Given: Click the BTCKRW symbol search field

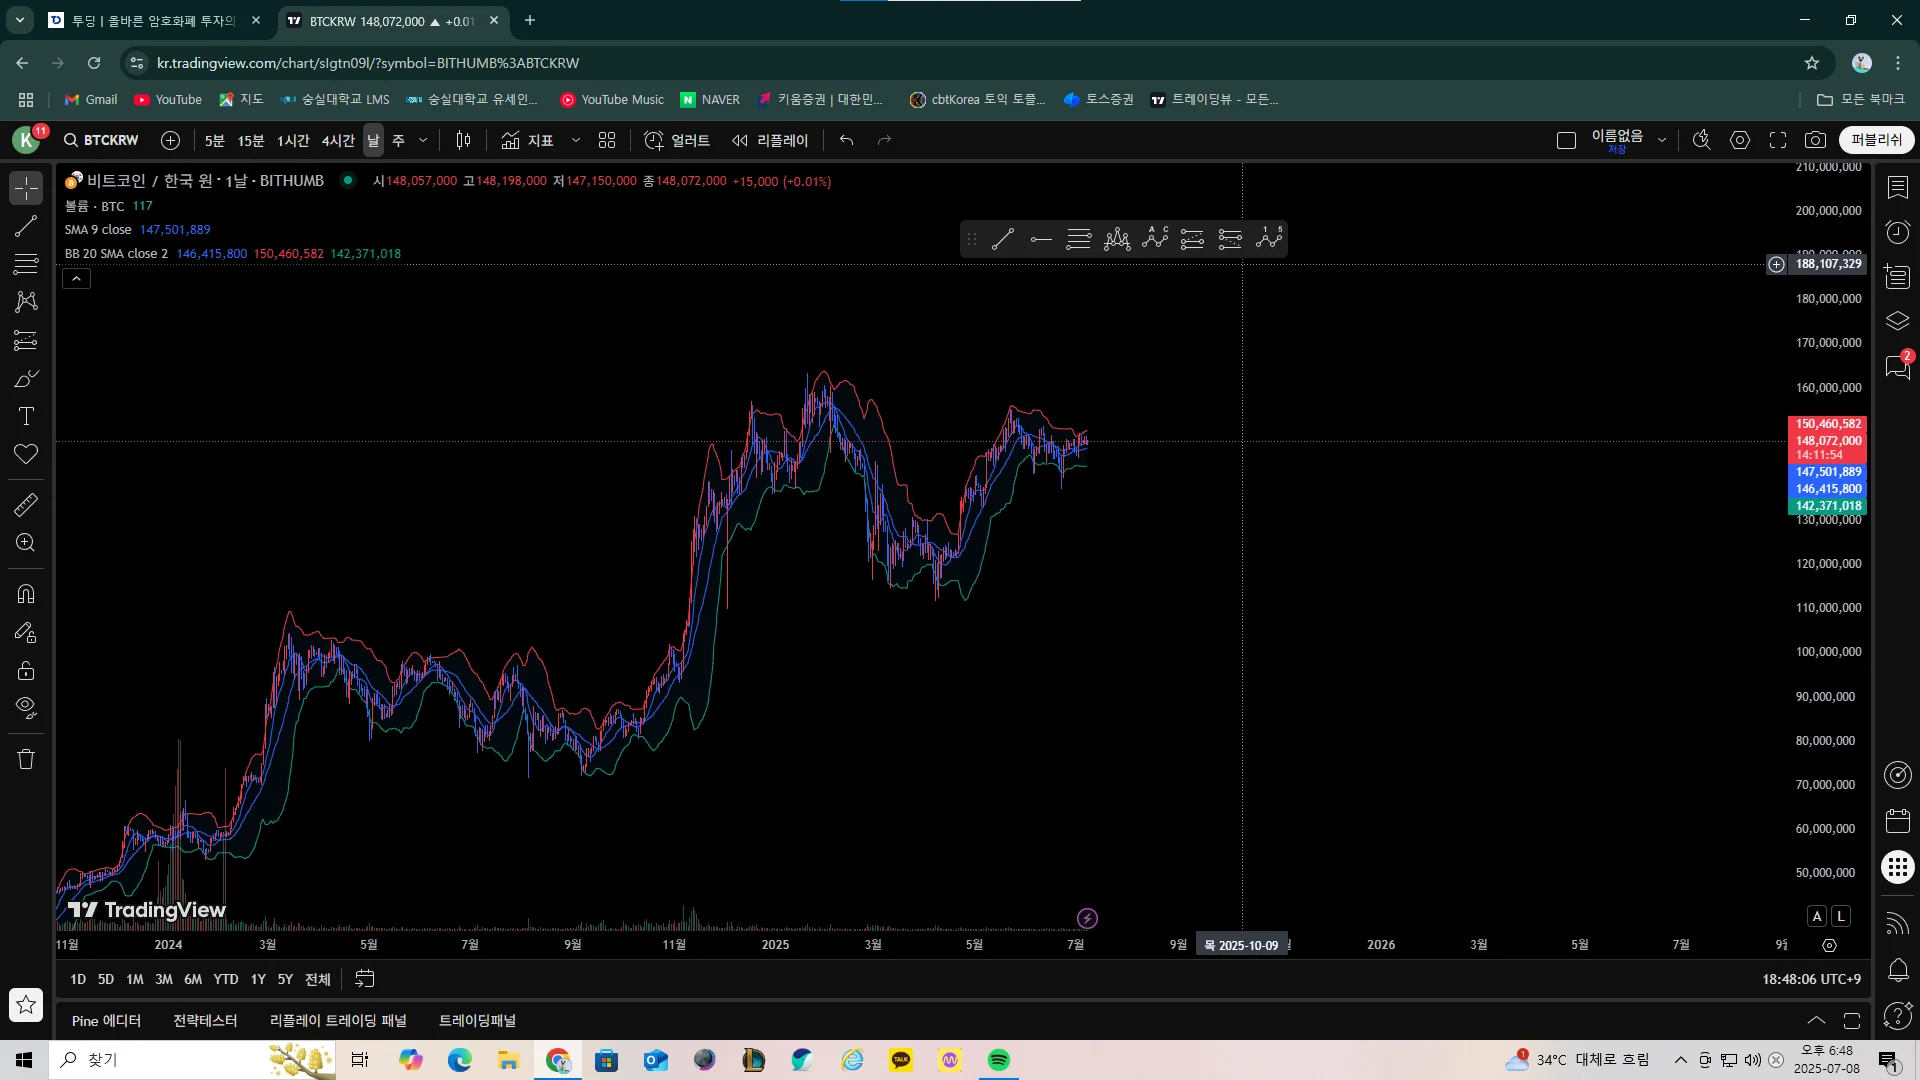Looking at the screenshot, I should [x=101, y=140].
